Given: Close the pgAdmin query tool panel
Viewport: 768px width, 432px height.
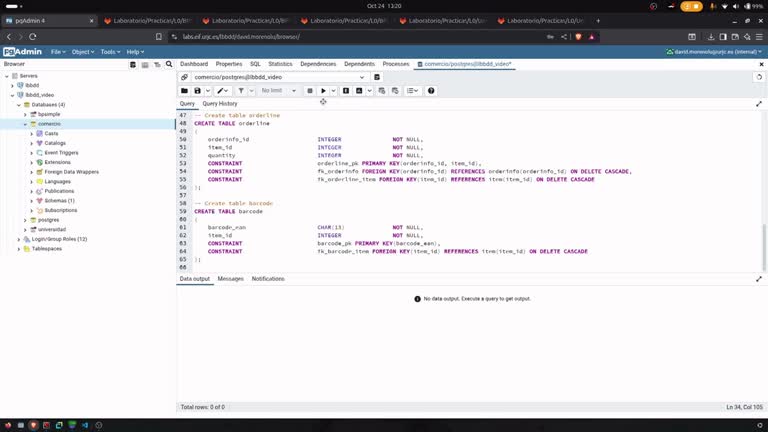Looking at the screenshot, I should [761, 64].
